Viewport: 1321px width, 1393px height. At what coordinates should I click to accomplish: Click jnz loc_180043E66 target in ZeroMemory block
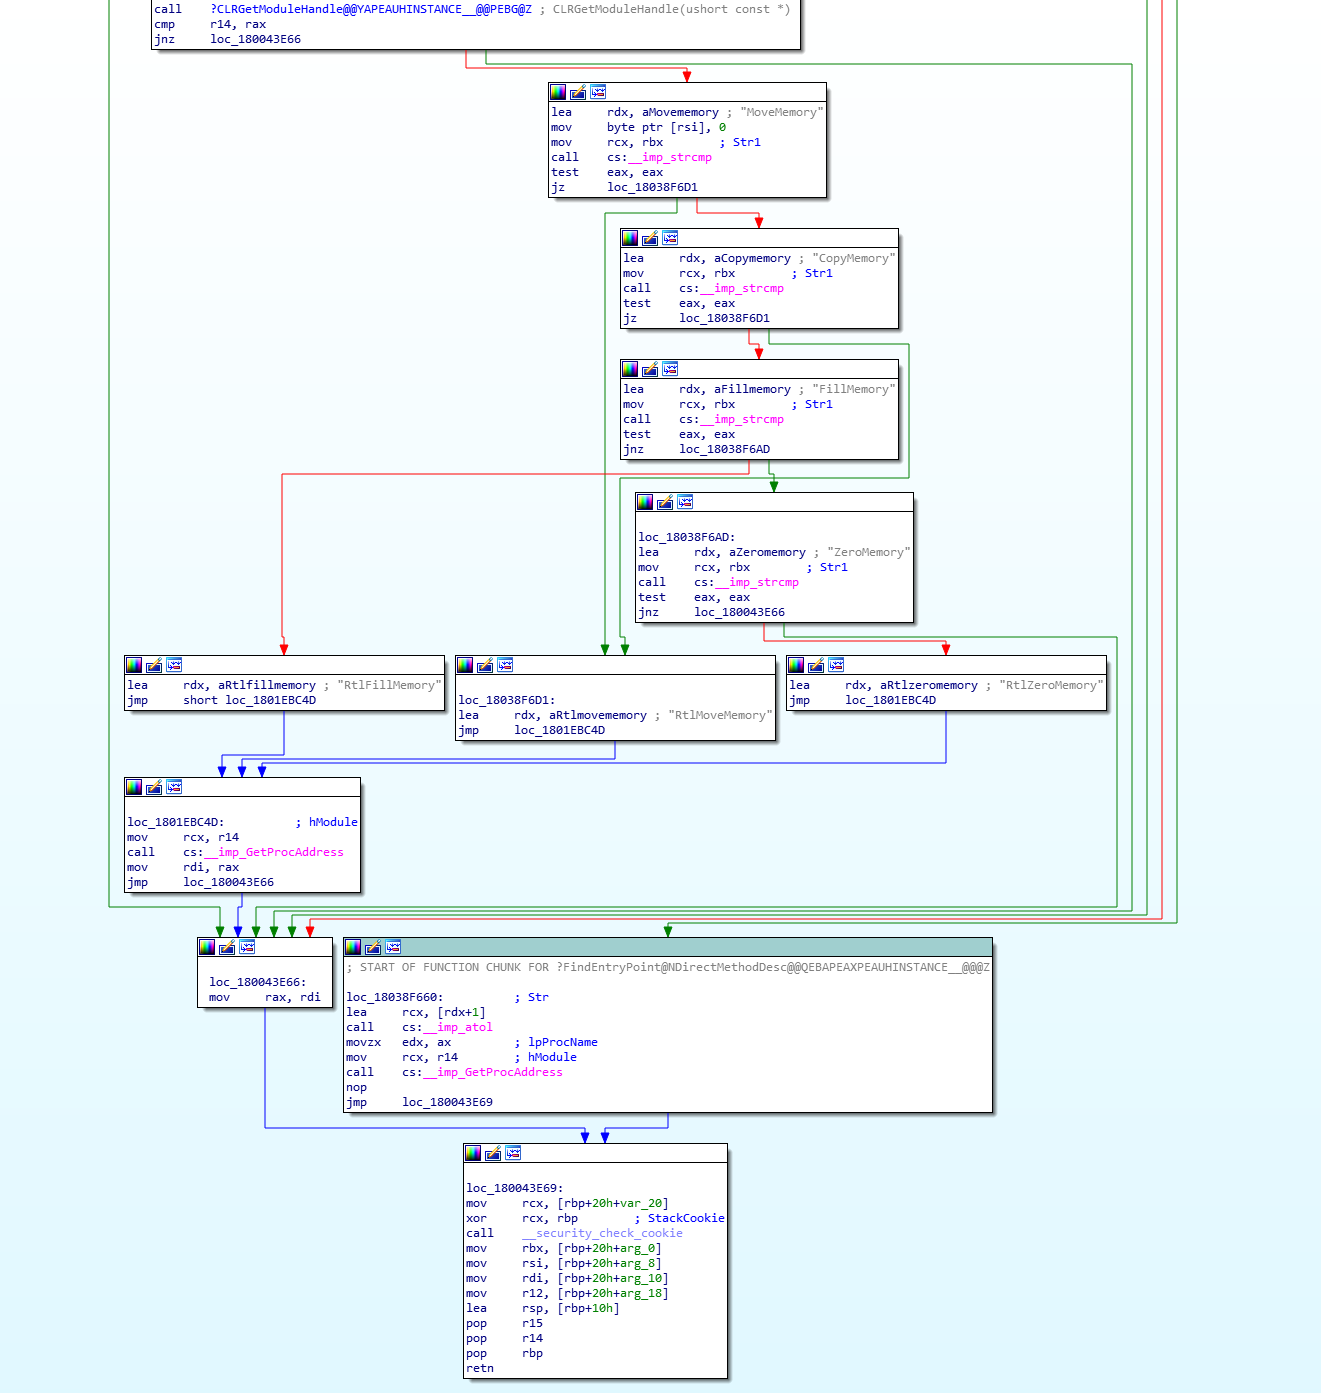coord(739,612)
